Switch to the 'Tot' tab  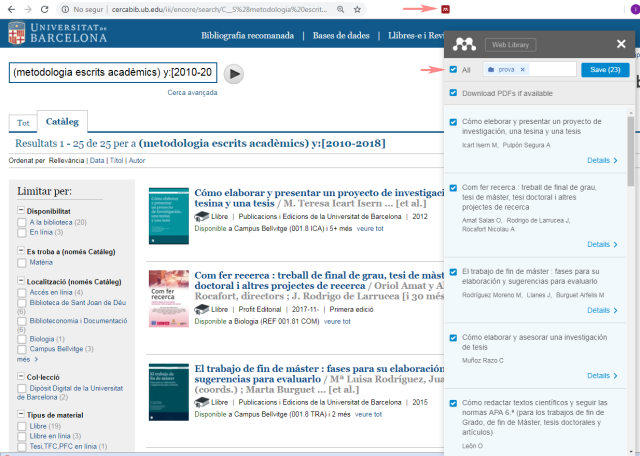tap(21, 123)
